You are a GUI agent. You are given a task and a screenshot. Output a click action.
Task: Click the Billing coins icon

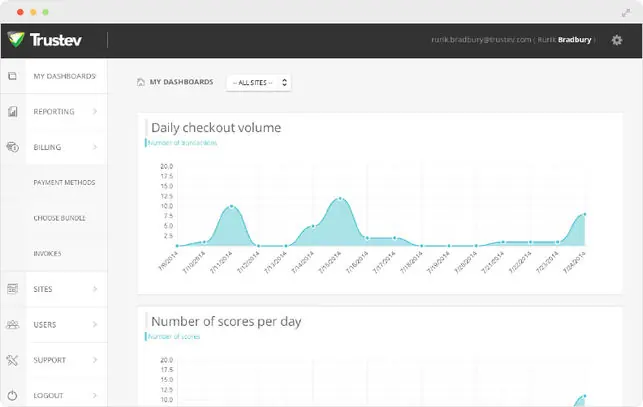13,146
